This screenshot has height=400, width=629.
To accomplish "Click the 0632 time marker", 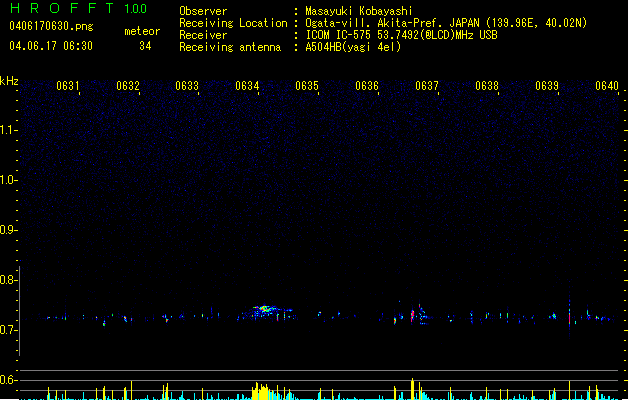I will tap(128, 86).
